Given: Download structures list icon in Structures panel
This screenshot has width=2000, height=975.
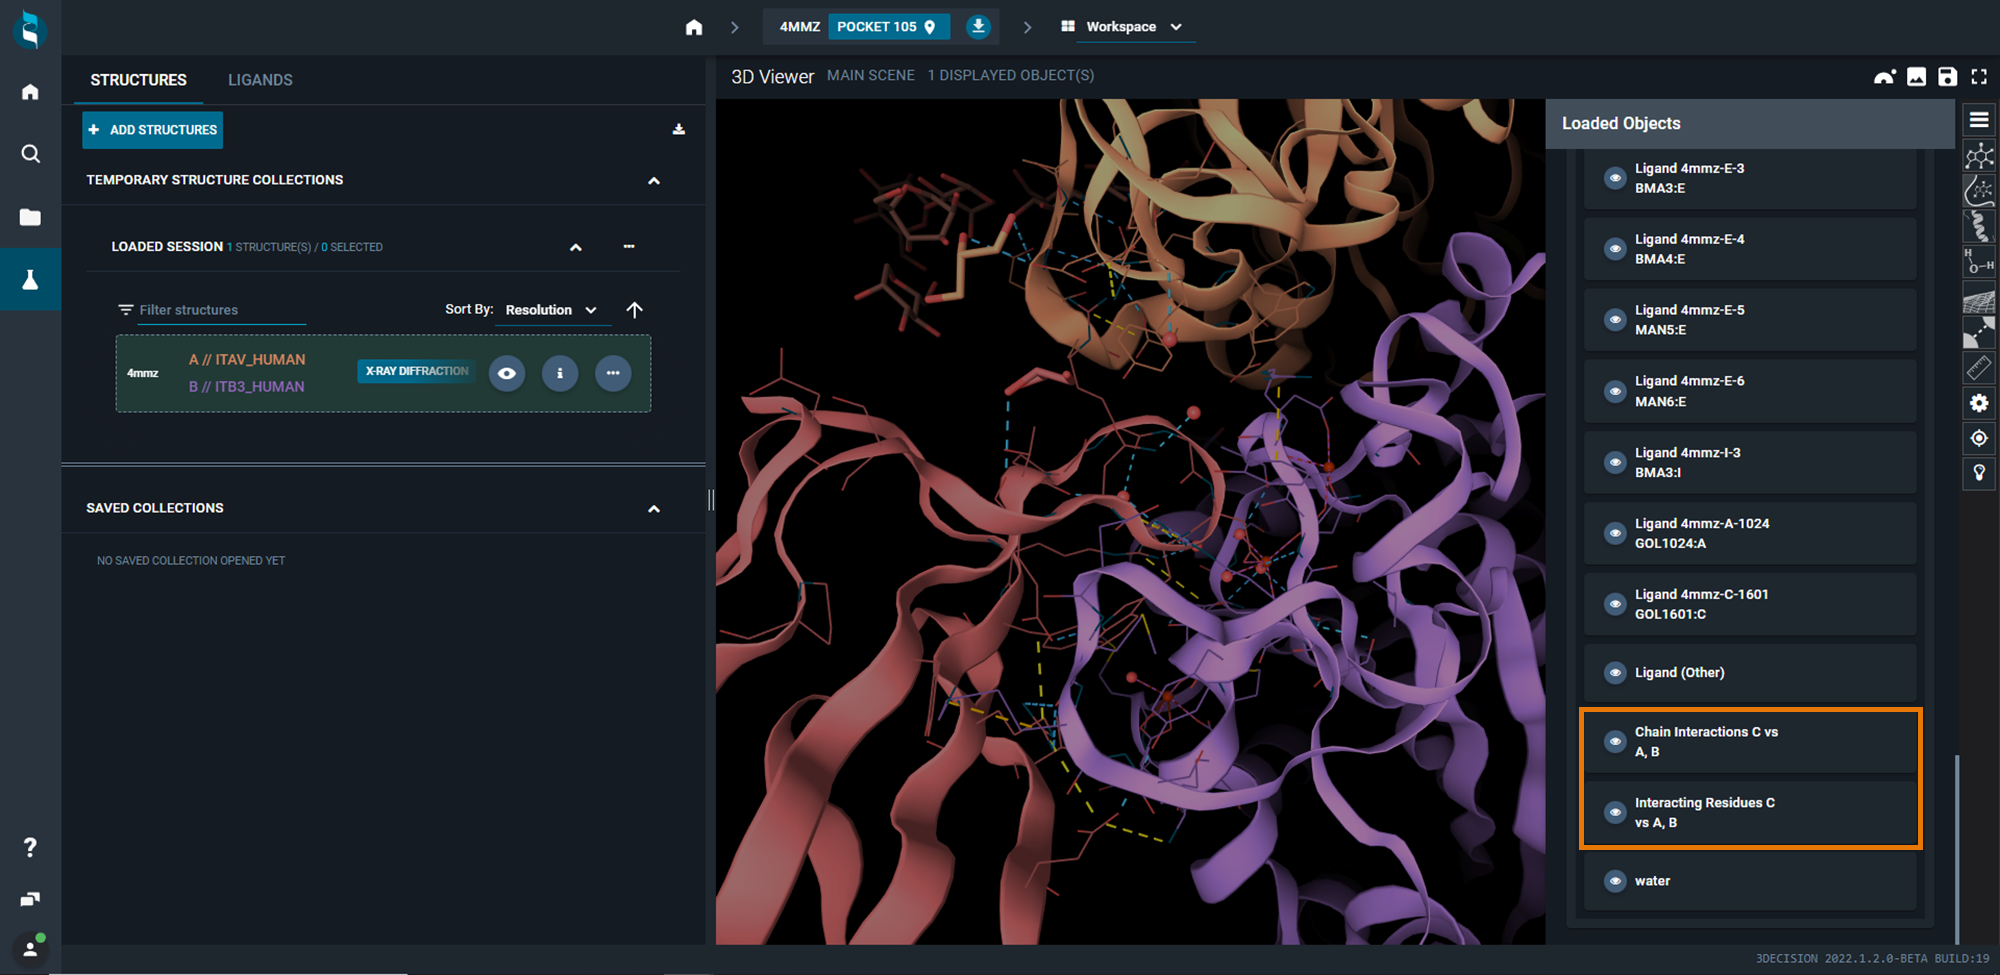Looking at the screenshot, I should (679, 129).
